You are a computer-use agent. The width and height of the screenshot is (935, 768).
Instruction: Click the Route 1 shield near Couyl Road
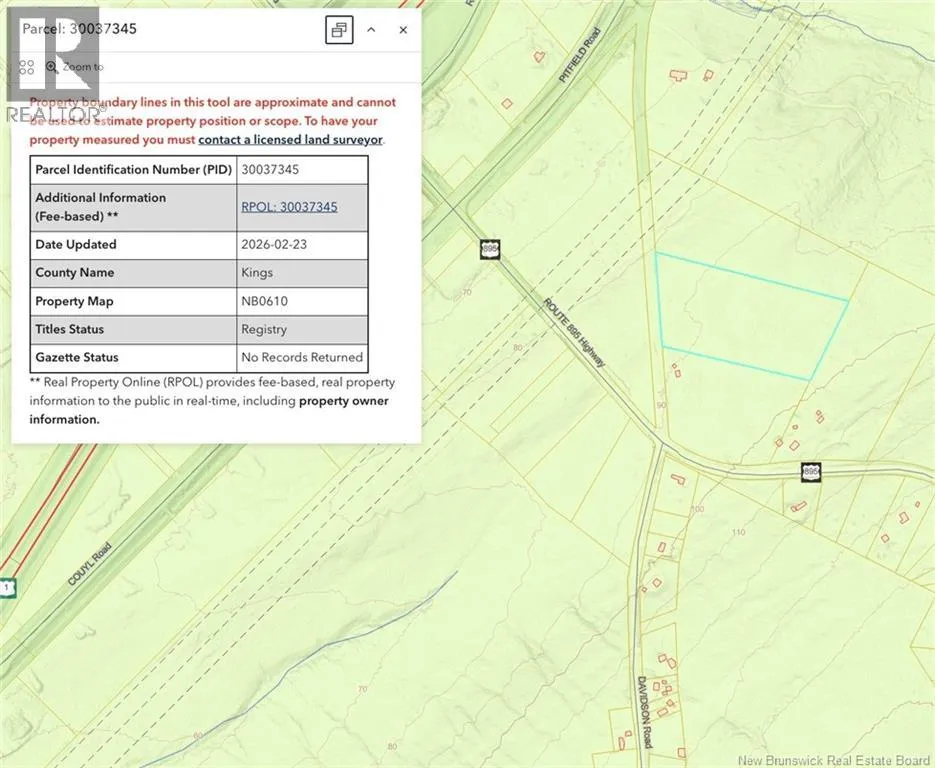point(7,587)
